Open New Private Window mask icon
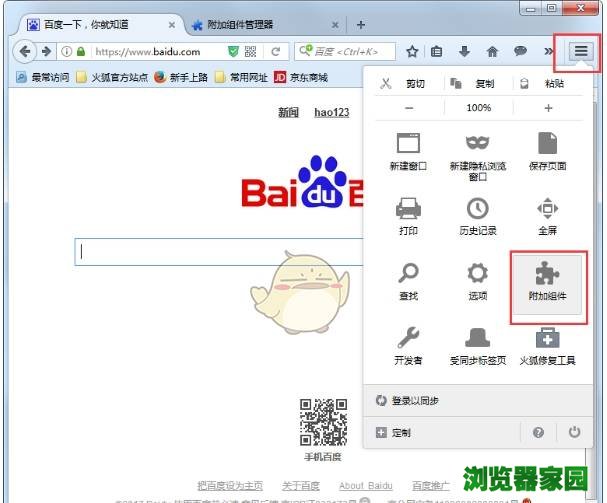607x503 pixels. 478,147
